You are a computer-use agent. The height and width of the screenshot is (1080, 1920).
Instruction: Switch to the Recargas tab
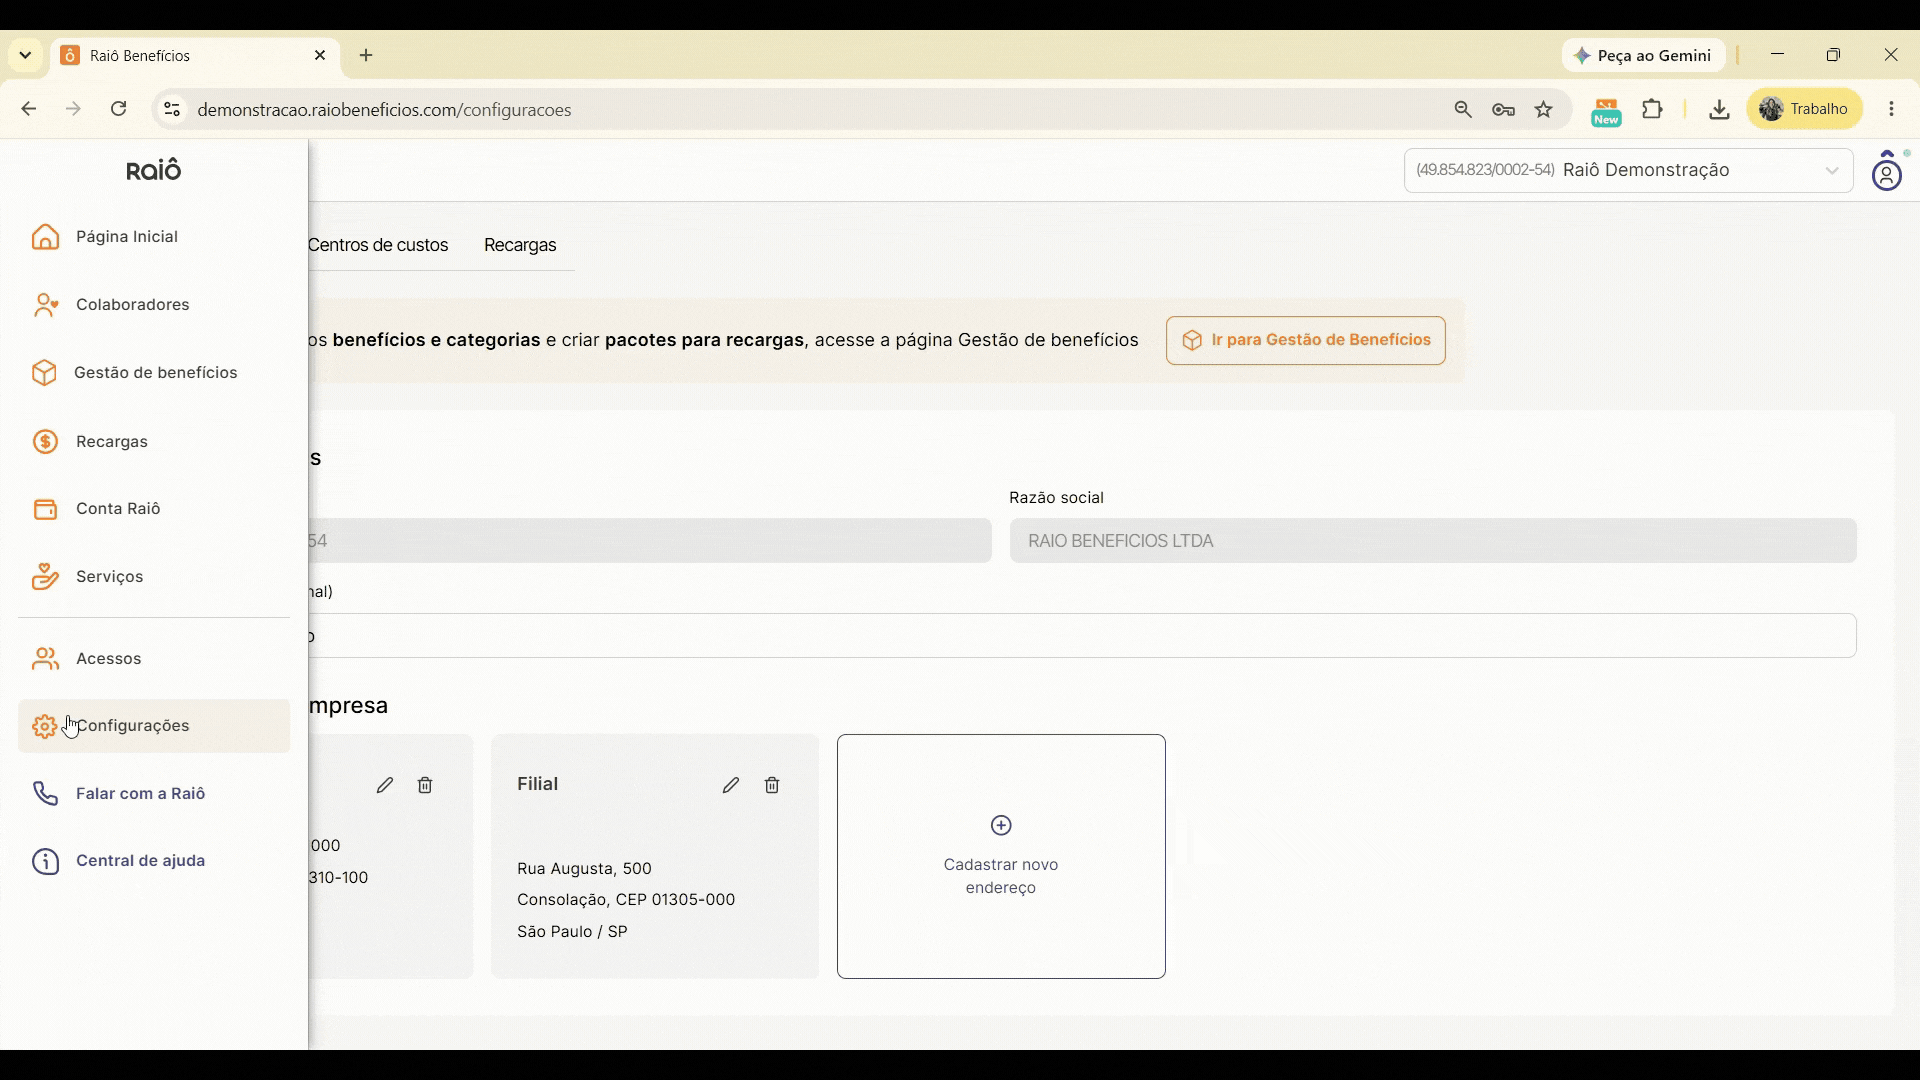(520, 245)
